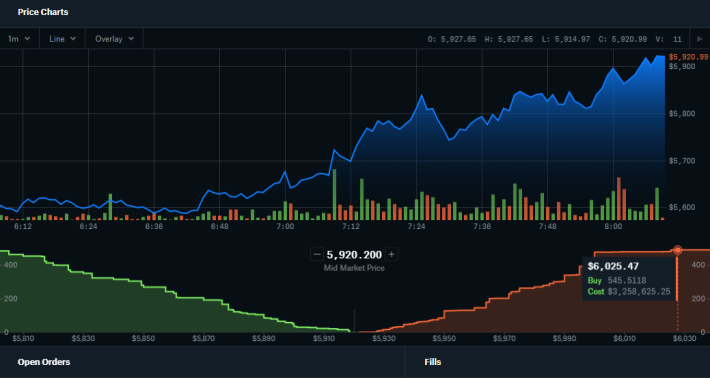
Task: Click the L: 5,914.97 low value
Action: click(566, 39)
